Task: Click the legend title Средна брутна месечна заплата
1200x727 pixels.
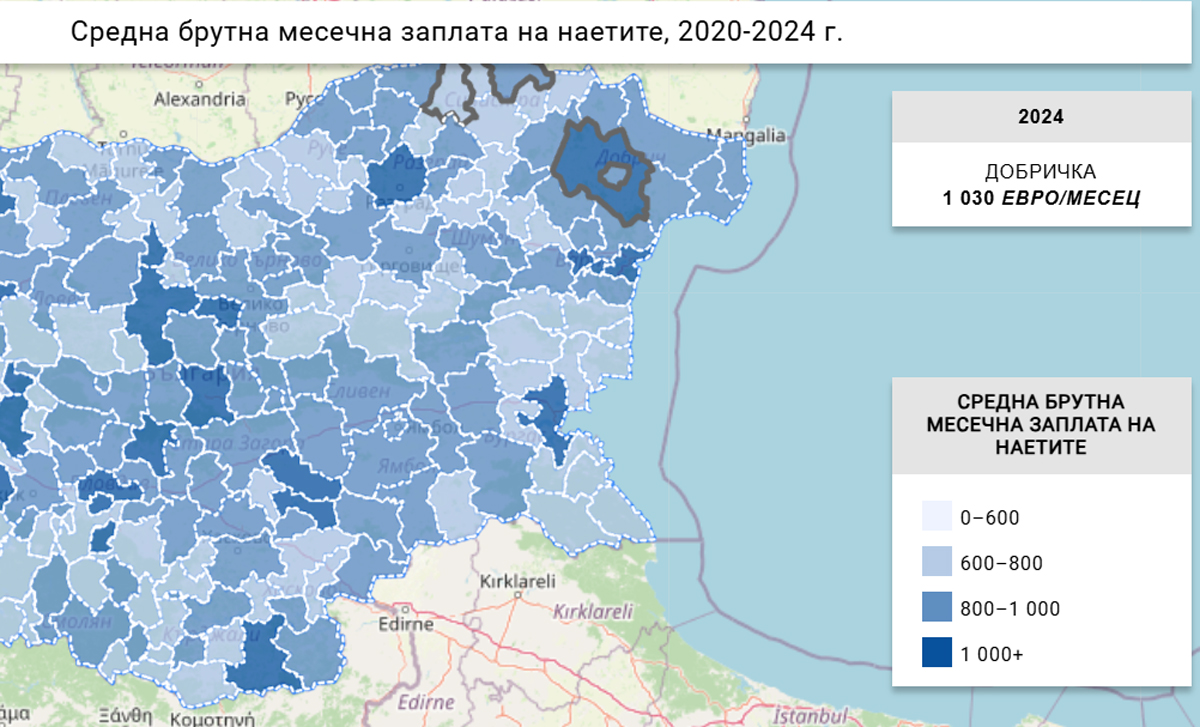Action: [x=1040, y=425]
